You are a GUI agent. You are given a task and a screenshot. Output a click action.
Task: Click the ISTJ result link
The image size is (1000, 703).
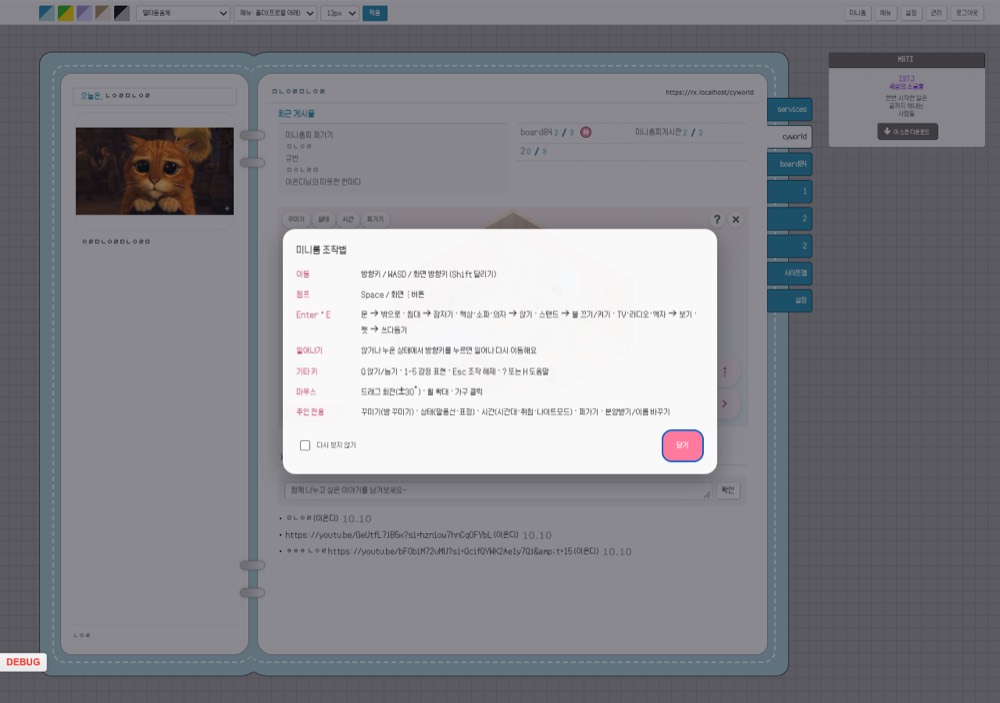tap(906, 79)
